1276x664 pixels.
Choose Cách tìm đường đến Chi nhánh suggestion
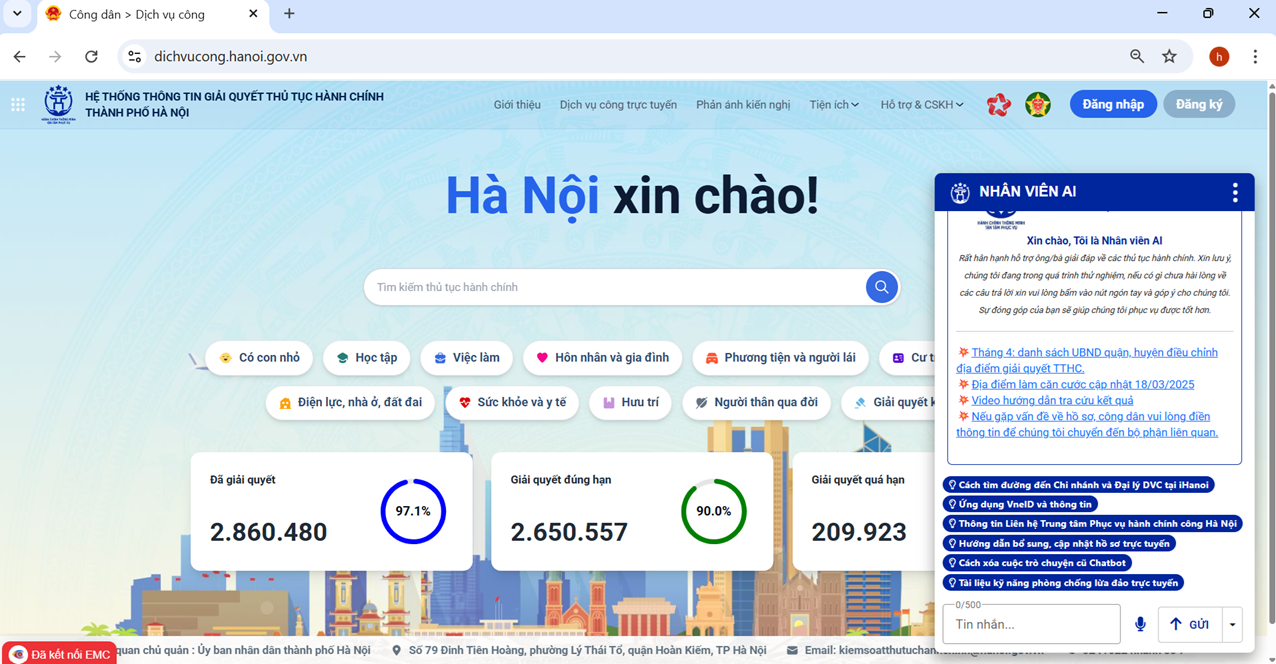click(1079, 485)
